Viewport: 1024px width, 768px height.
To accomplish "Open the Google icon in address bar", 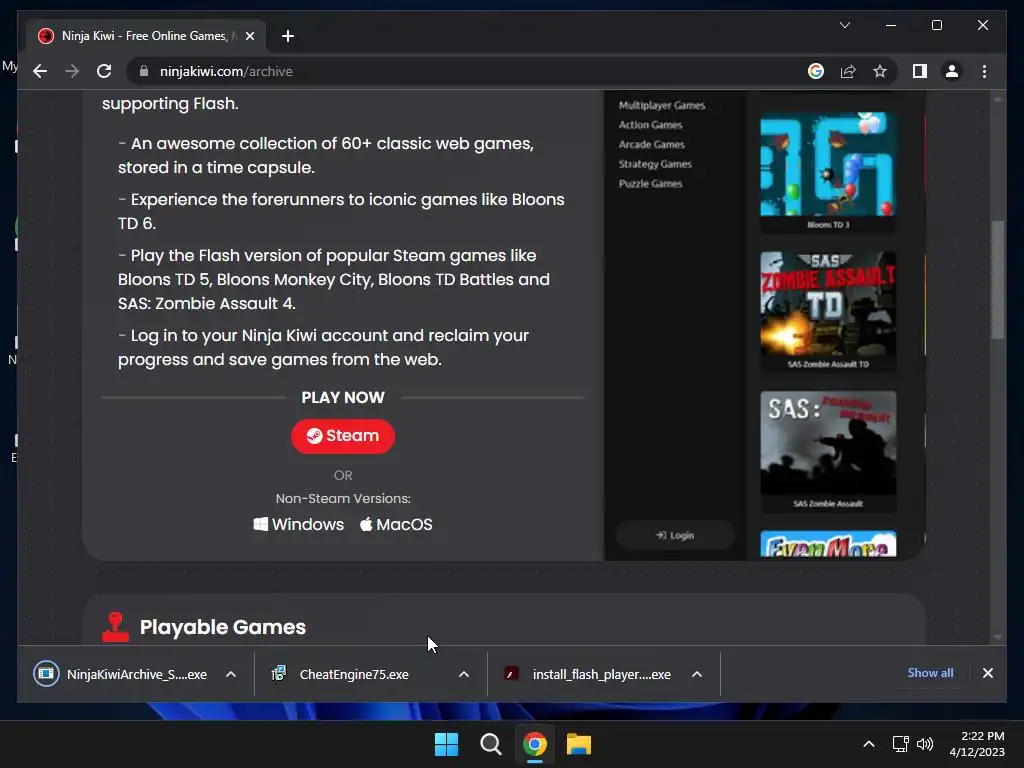I will point(816,71).
